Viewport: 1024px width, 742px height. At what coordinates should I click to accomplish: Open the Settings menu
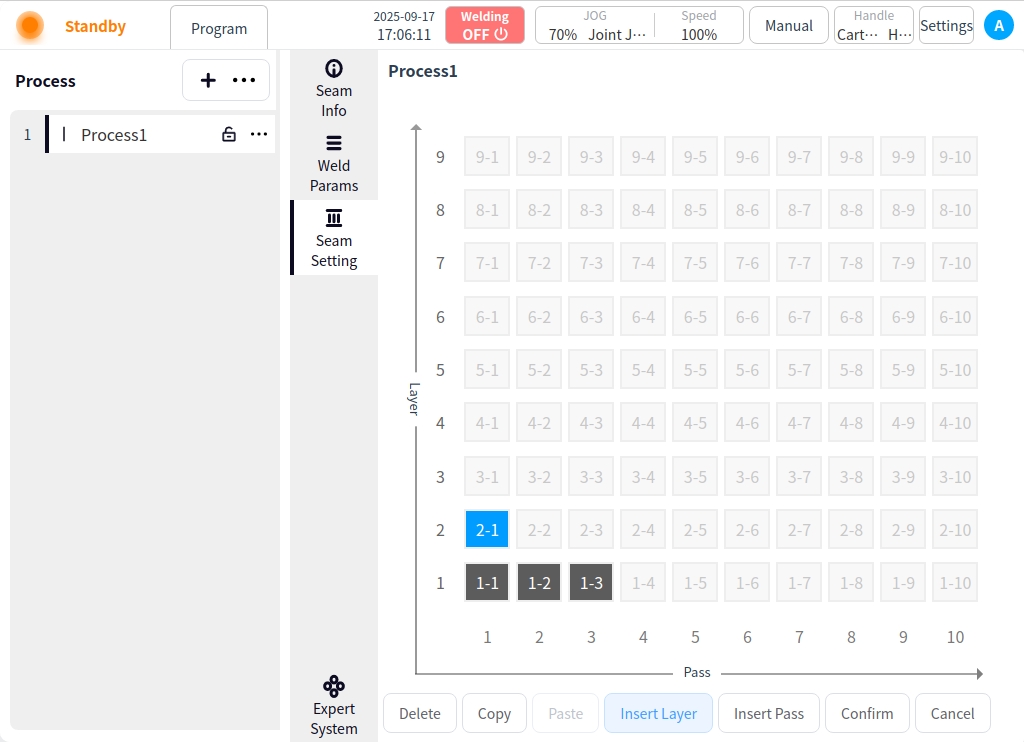[946, 26]
